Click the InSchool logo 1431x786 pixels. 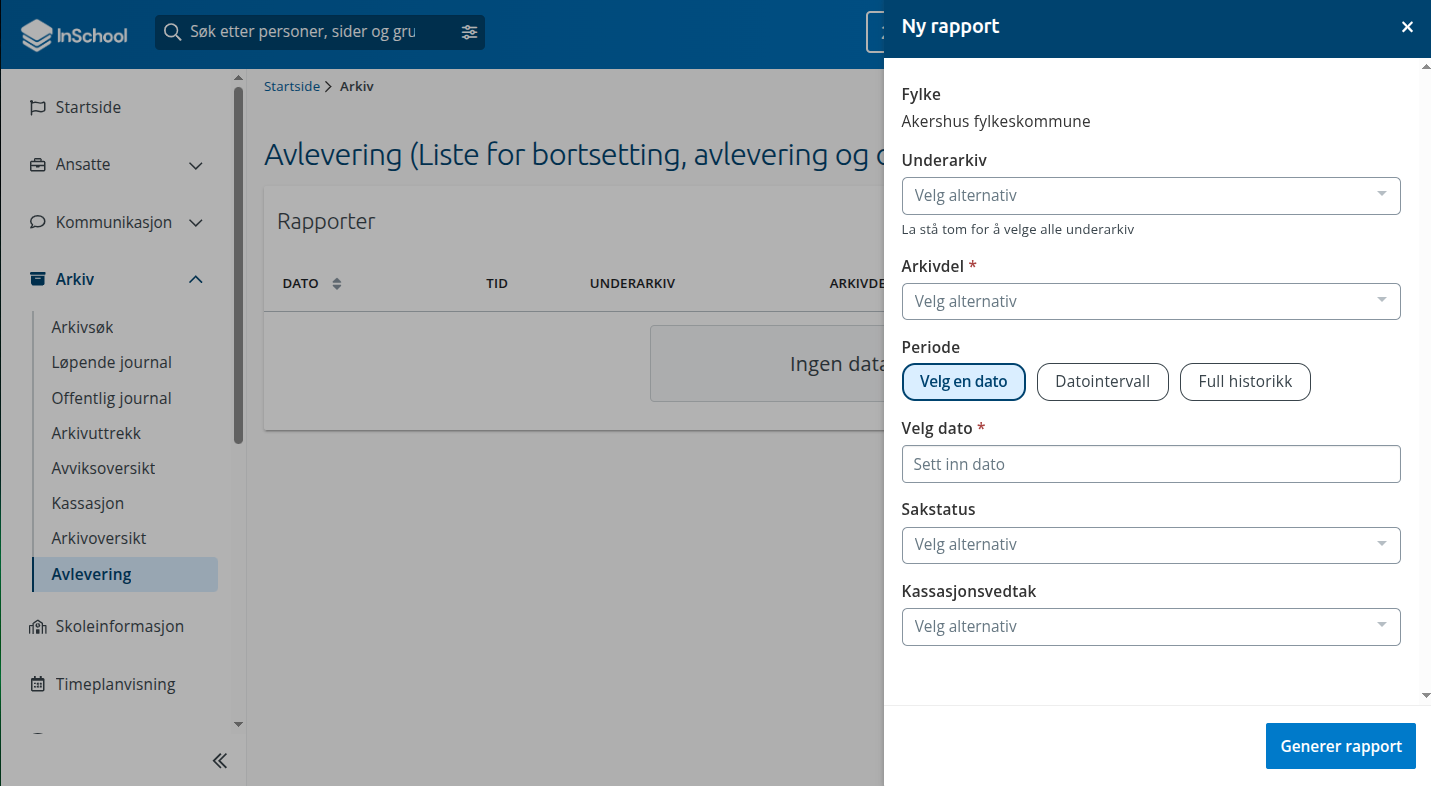tap(75, 35)
